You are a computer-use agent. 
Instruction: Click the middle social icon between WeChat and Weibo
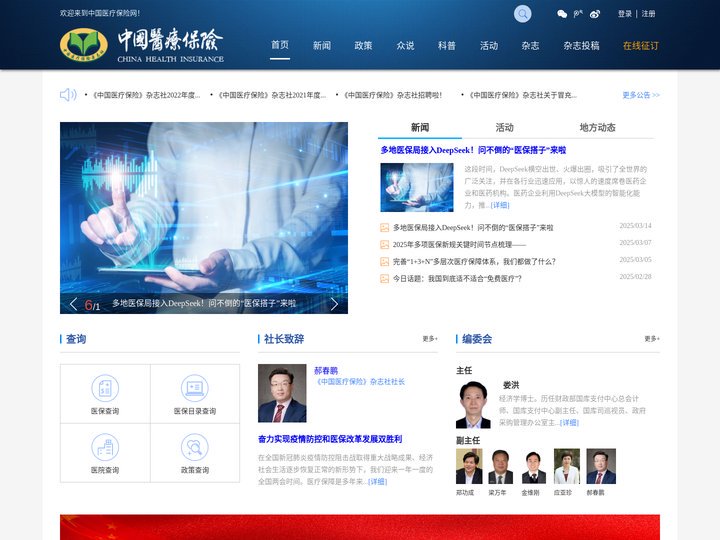[x=578, y=14]
